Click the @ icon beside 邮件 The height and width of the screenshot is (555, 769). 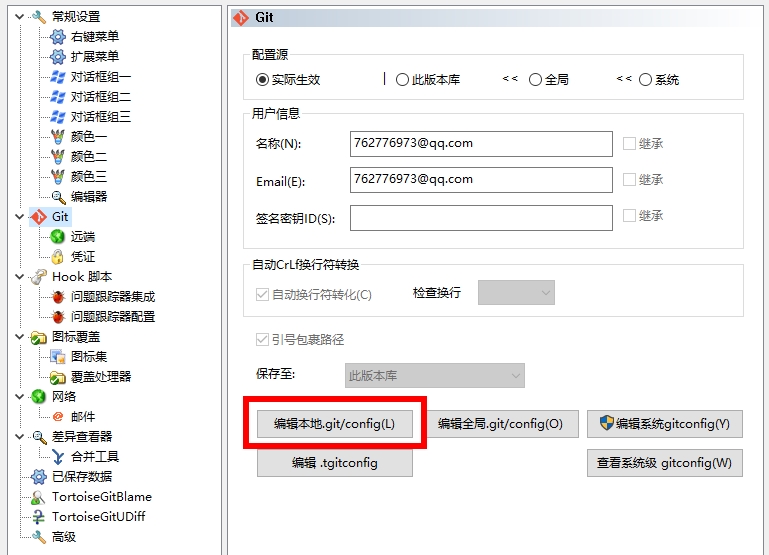pyautogui.click(x=58, y=417)
